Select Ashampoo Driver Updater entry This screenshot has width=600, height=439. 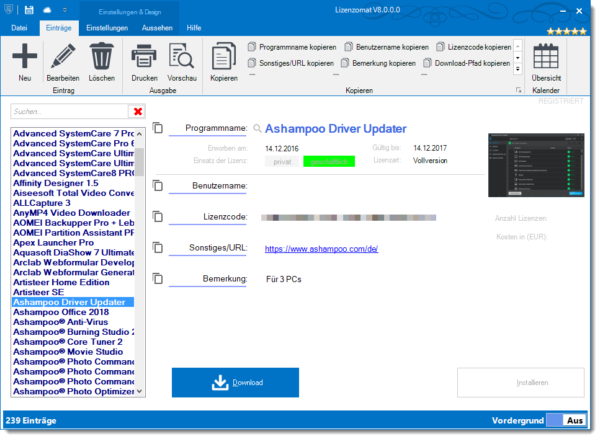73,302
